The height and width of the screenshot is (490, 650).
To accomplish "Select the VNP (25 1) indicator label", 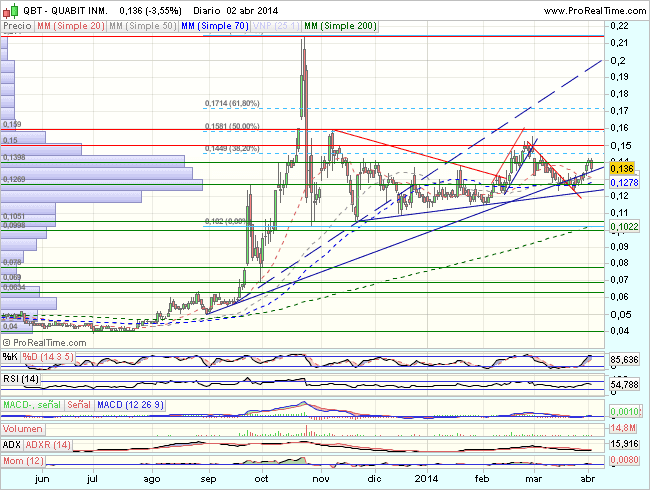I will pyautogui.click(x=276, y=26).
